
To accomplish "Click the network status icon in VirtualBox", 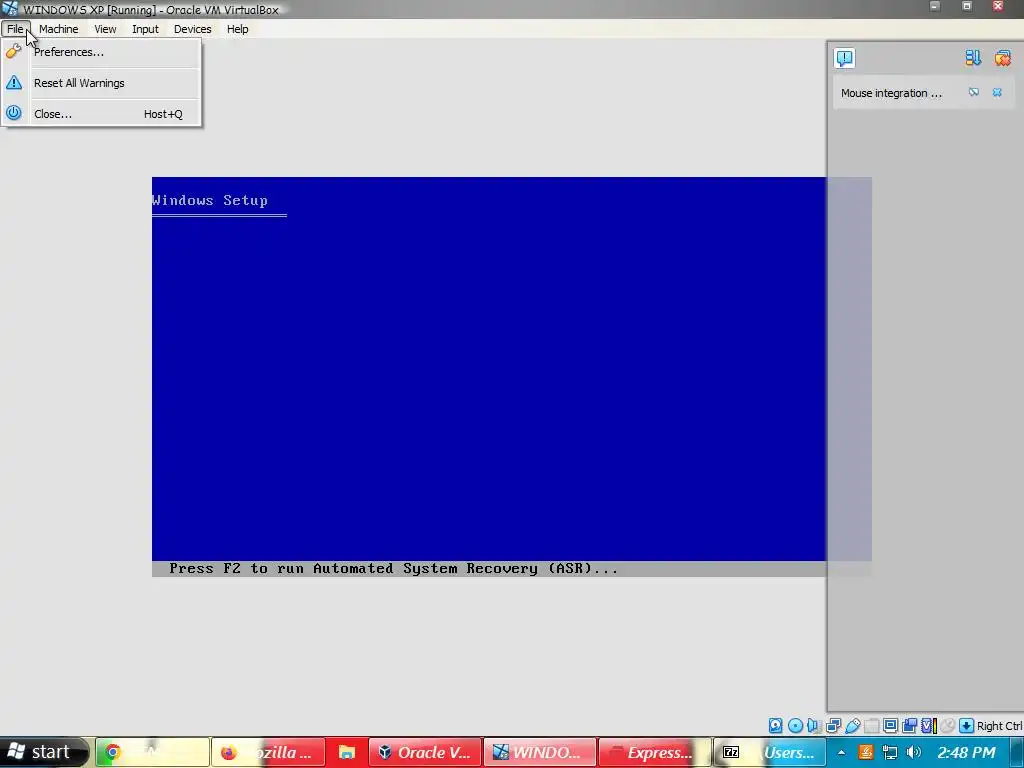I will (x=833, y=726).
